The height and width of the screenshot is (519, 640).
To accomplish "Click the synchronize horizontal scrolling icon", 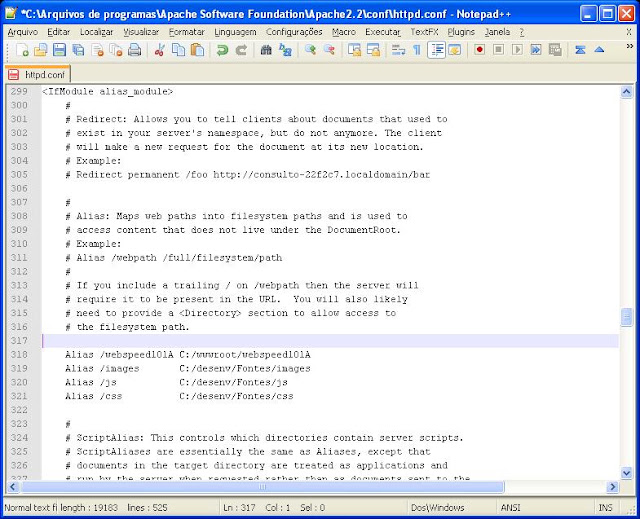I will tap(373, 50).
